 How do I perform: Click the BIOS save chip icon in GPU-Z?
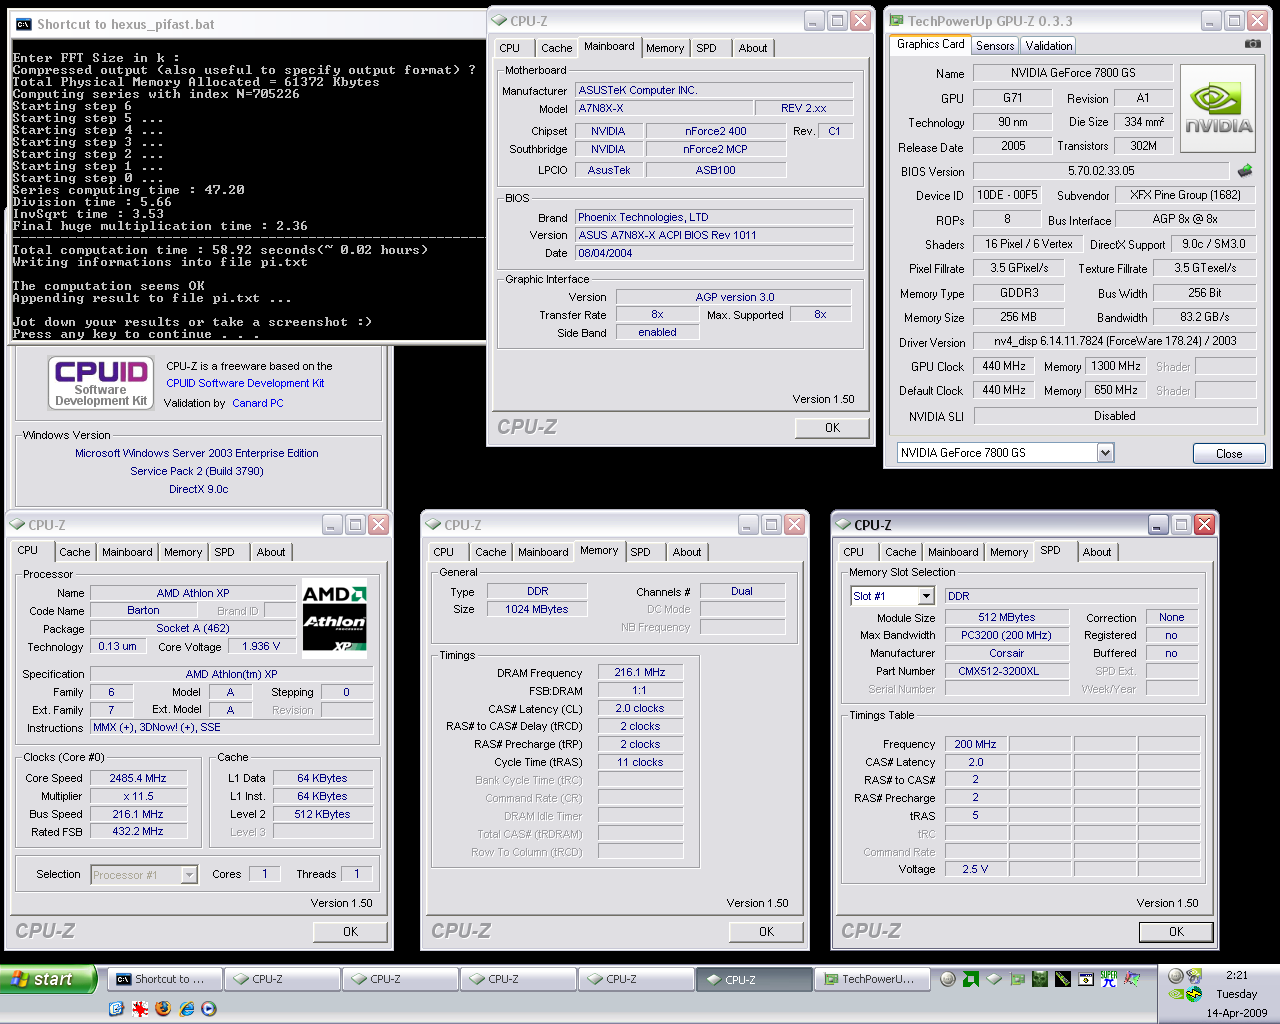(x=1245, y=171)
